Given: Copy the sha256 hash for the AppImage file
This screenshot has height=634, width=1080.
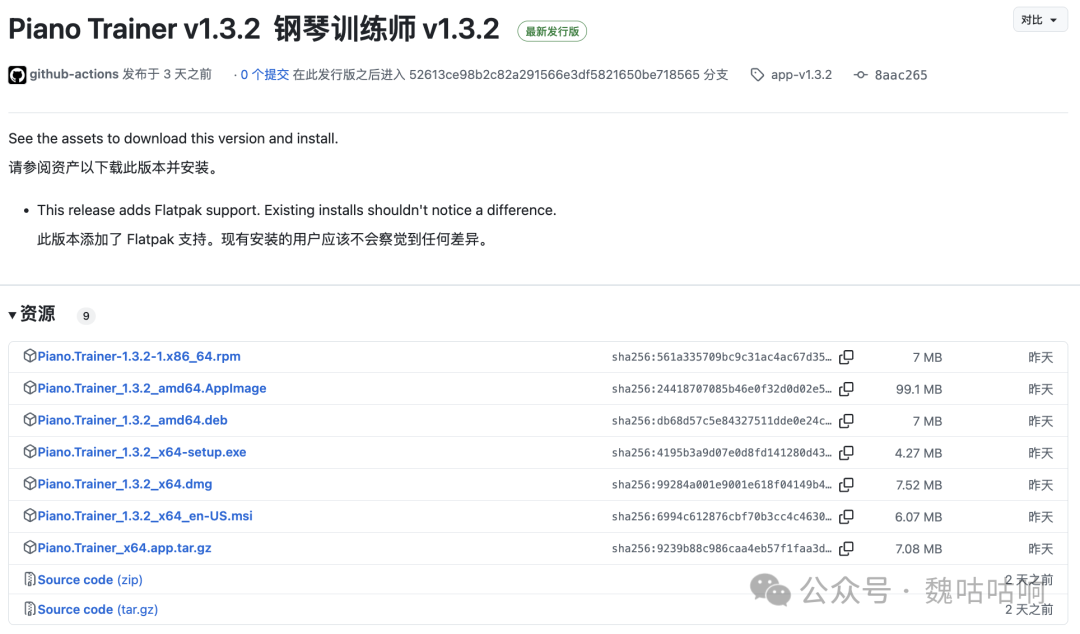Looking at the screenshot, I should pyautogui.click(x=847, y=389).
